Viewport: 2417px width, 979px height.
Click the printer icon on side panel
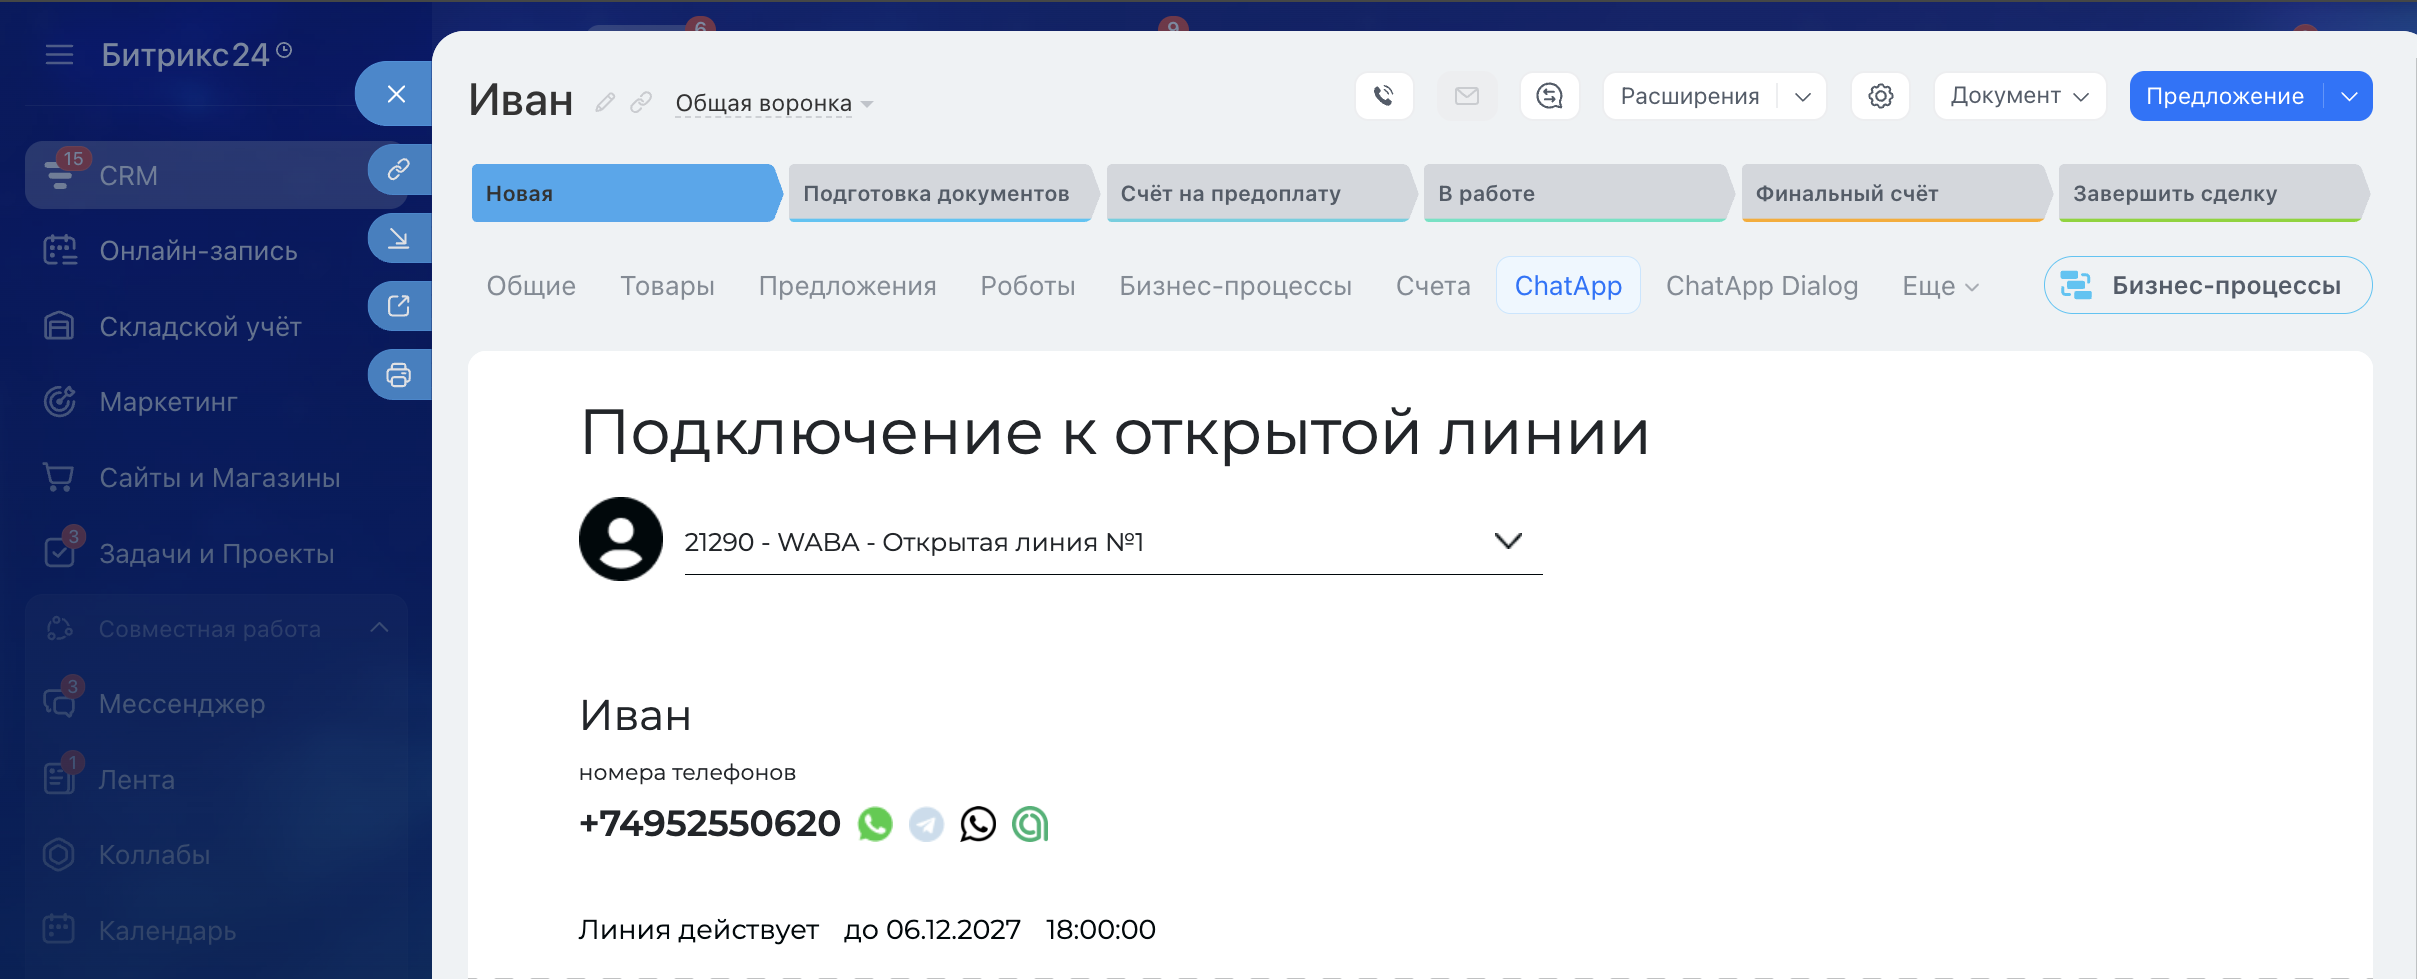tap(399, 375)
